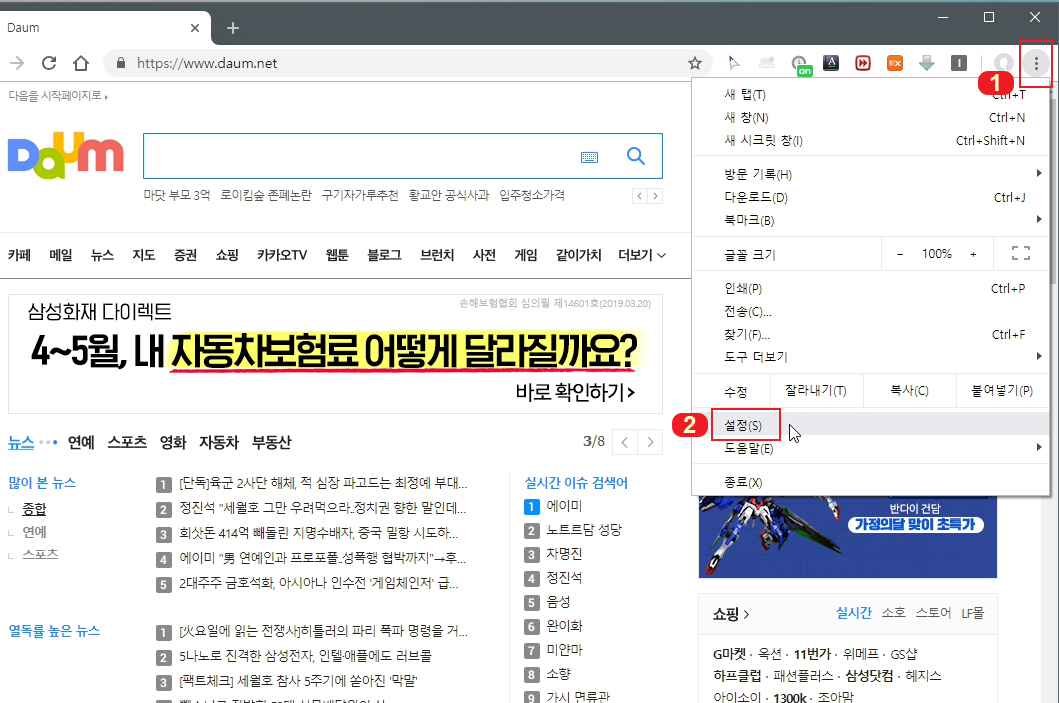Screen dimensions: 1059x703
Task: Open 새 시크릿 창(I) incognito window
Action: (871, 140)
